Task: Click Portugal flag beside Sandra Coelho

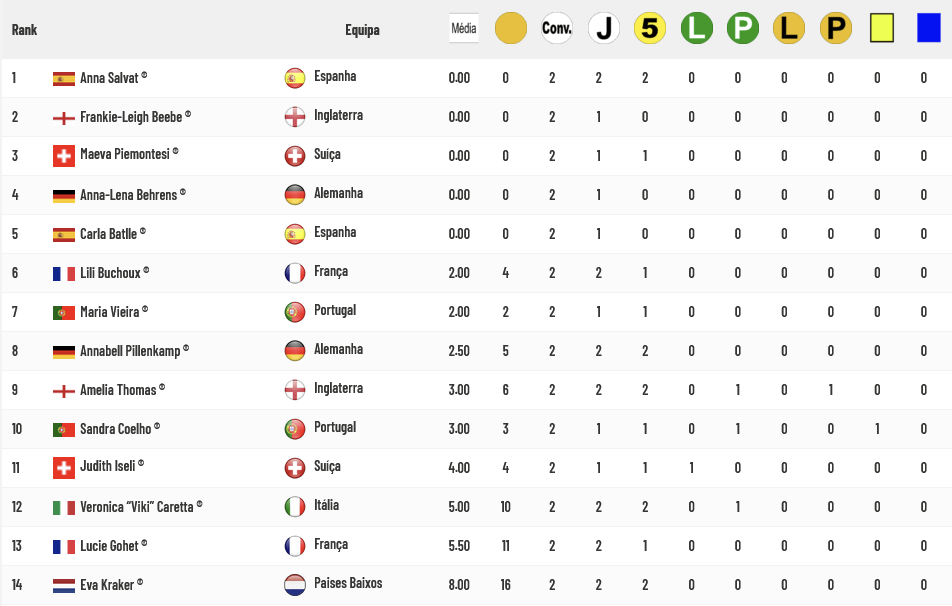Action: click(x=64, y=429)
